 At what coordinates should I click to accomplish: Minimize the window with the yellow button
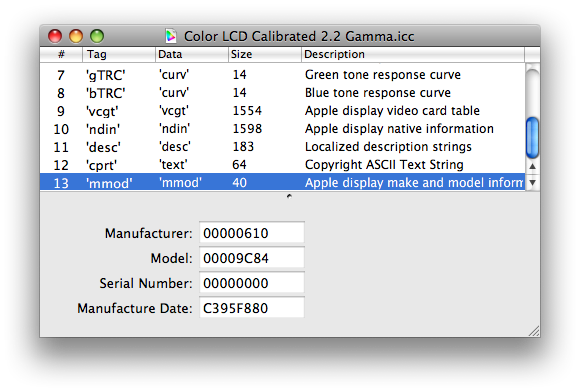coord(76,36)
